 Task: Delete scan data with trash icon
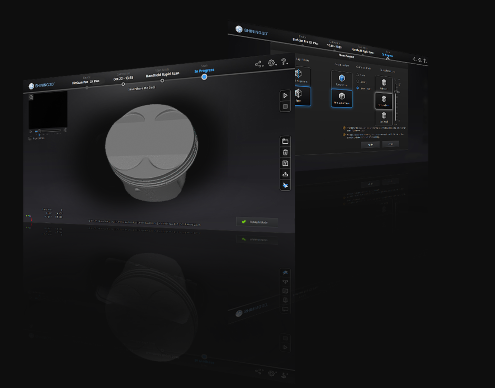[x=285, y=153]
